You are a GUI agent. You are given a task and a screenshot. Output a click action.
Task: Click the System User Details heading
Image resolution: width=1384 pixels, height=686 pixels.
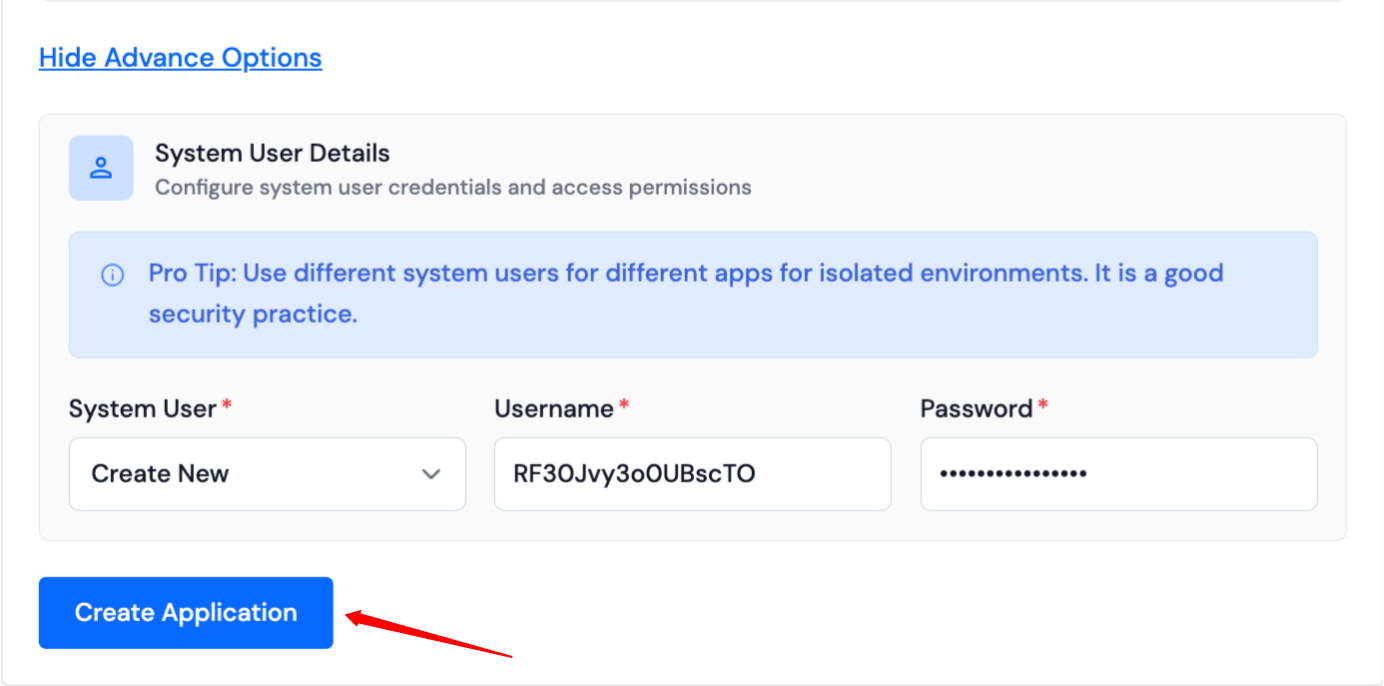coord(272,153)
